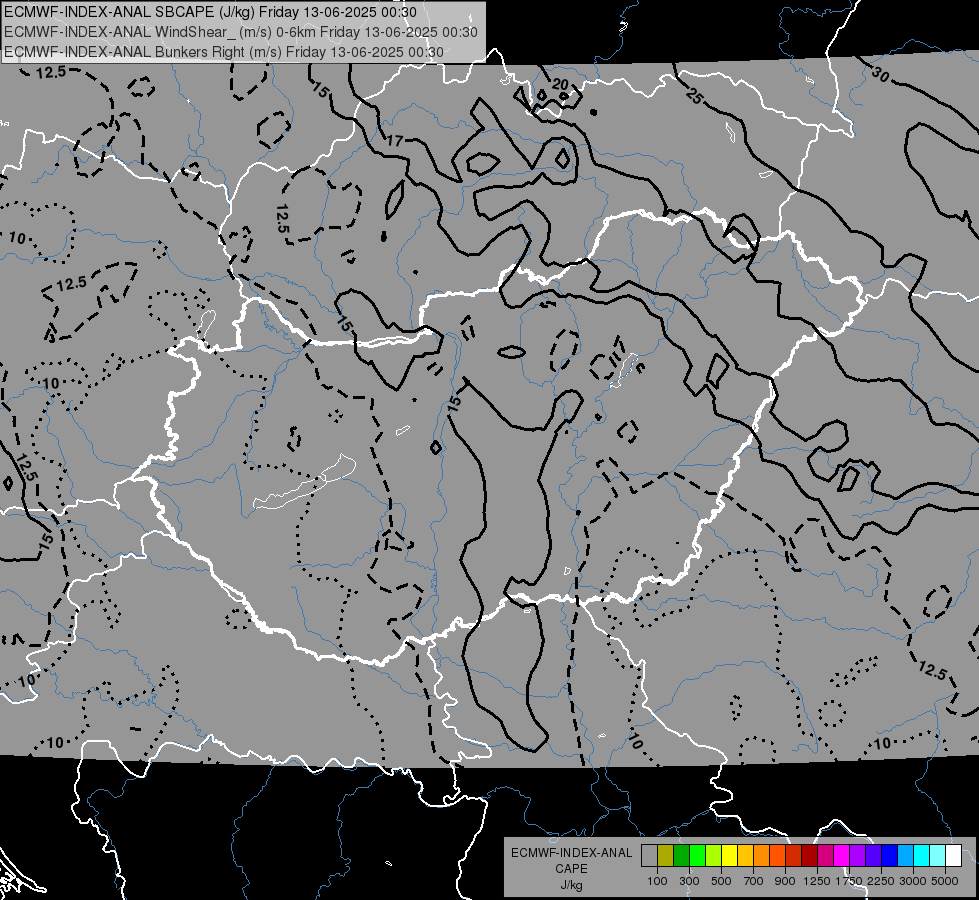This screenshot has height=900, width=979.
Task: Pick the magenta legend swatch
Action: 842,856
